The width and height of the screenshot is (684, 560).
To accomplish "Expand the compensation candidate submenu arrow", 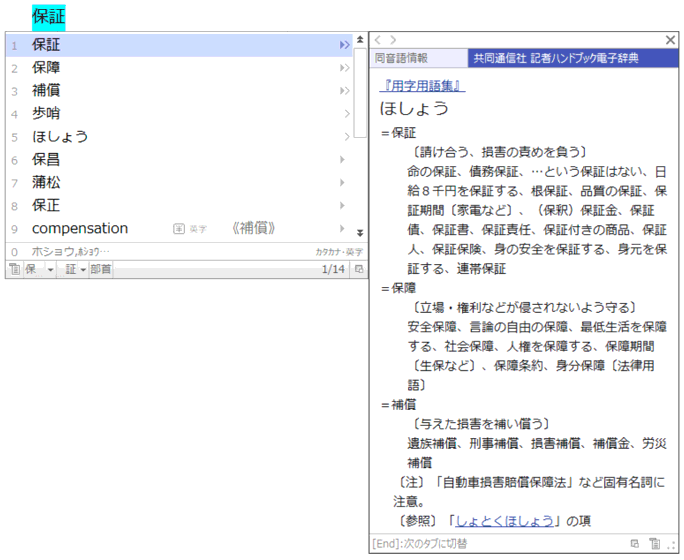I will 342,229.
